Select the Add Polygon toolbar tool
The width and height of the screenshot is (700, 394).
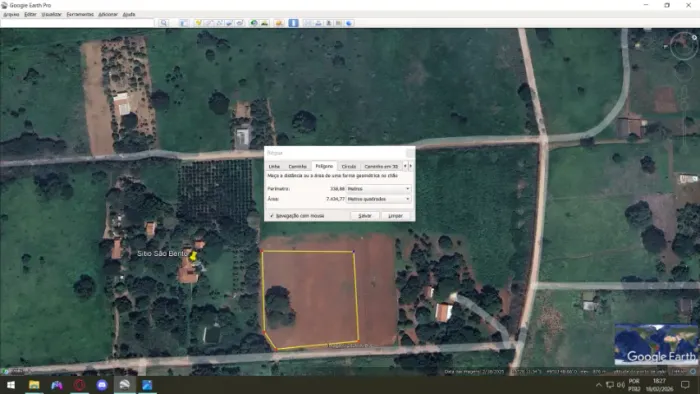coord(208,23)
